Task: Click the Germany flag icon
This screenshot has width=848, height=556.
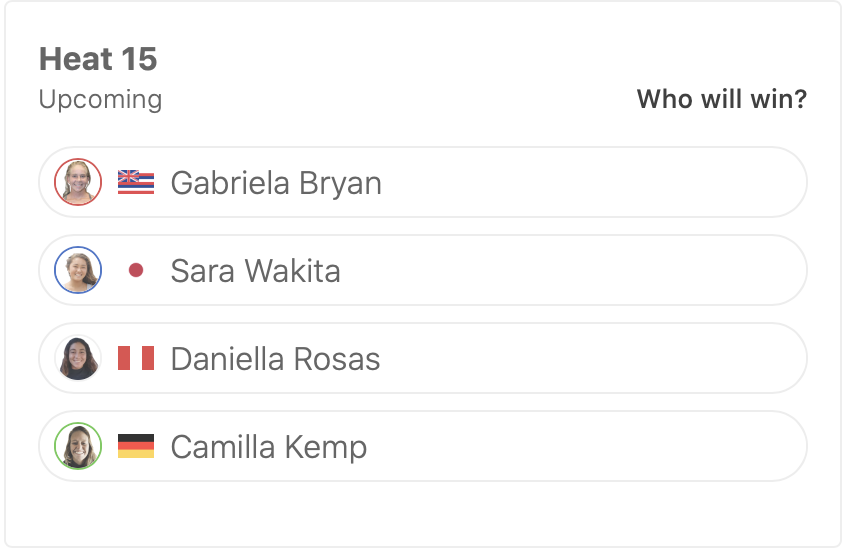Action: click(136, 446)
